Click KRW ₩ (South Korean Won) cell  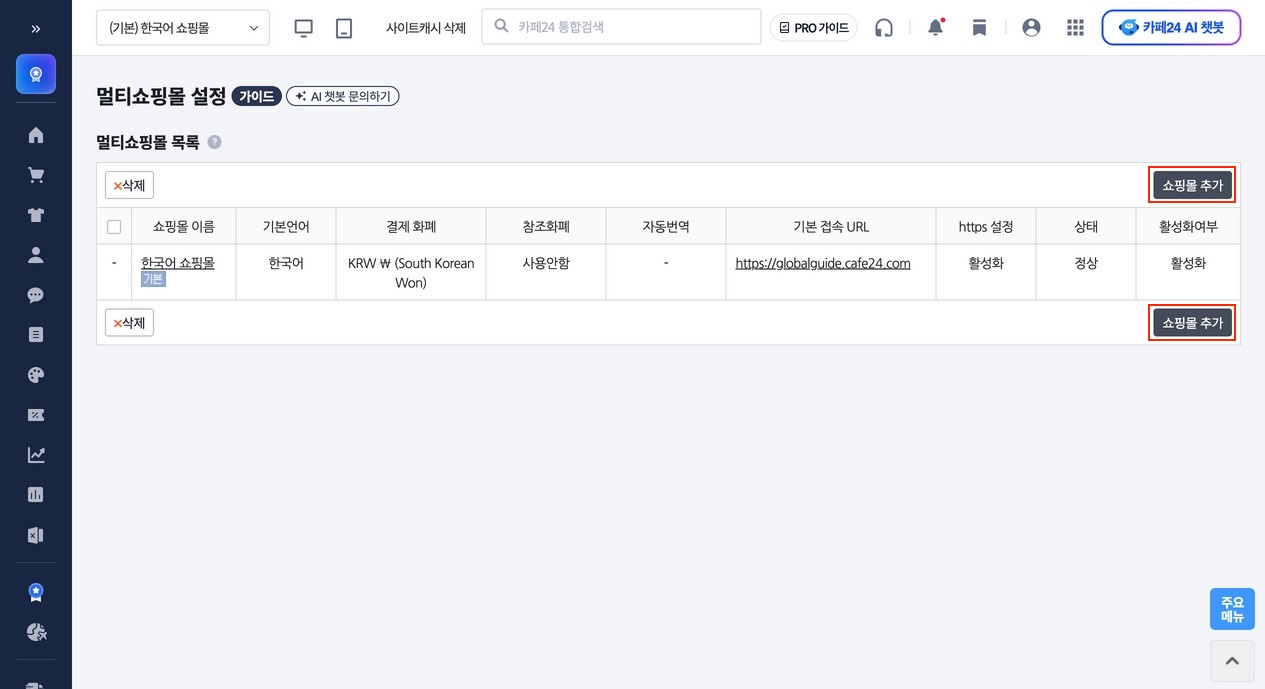pyautogui.click(x=411, y=273)
